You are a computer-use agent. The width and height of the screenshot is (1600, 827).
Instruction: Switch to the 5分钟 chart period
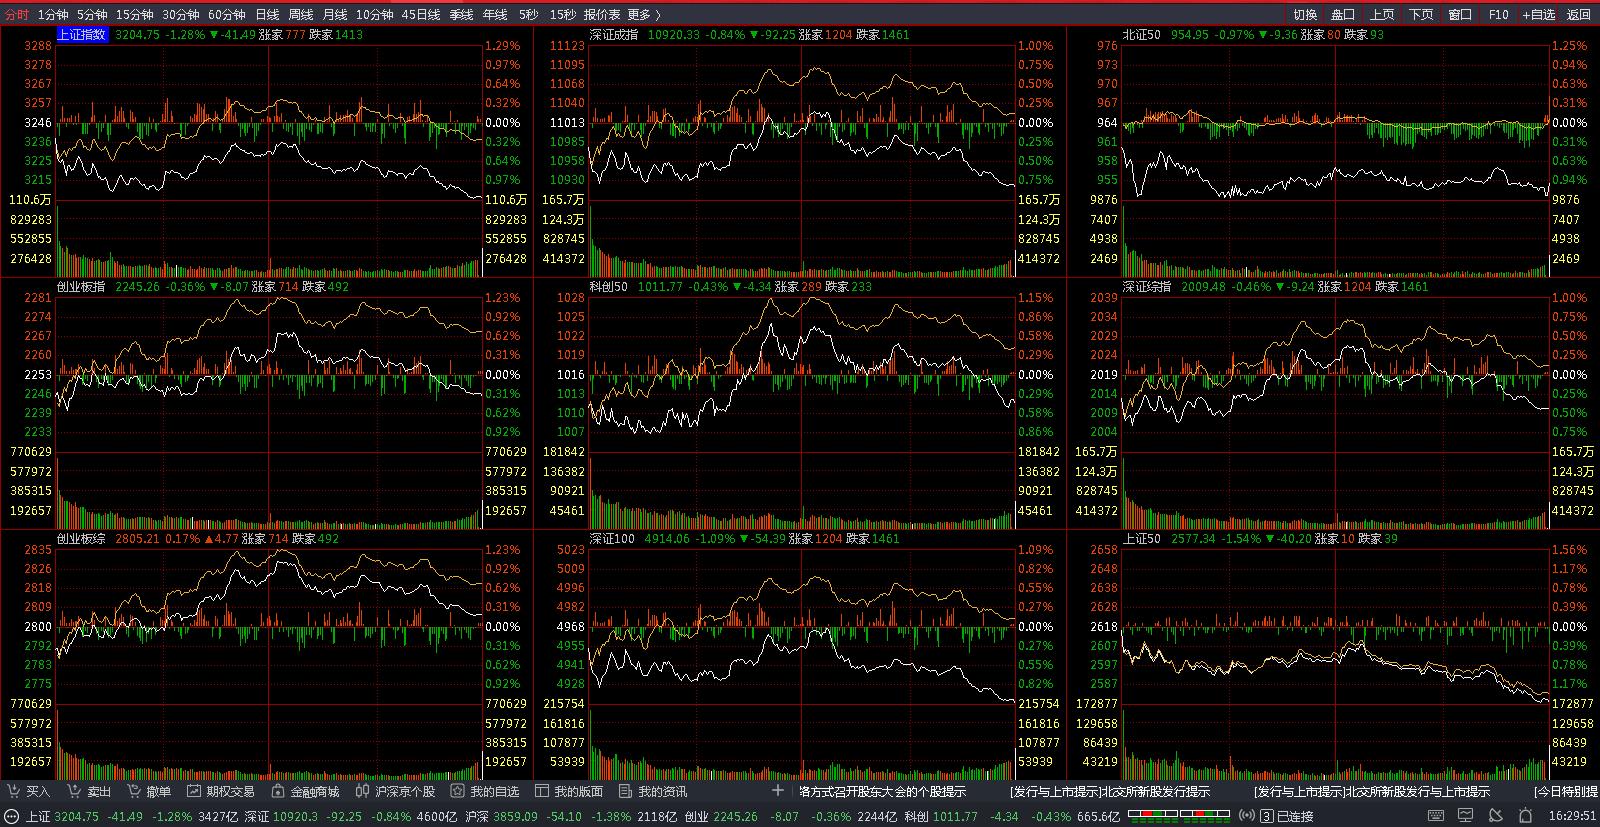92,15
